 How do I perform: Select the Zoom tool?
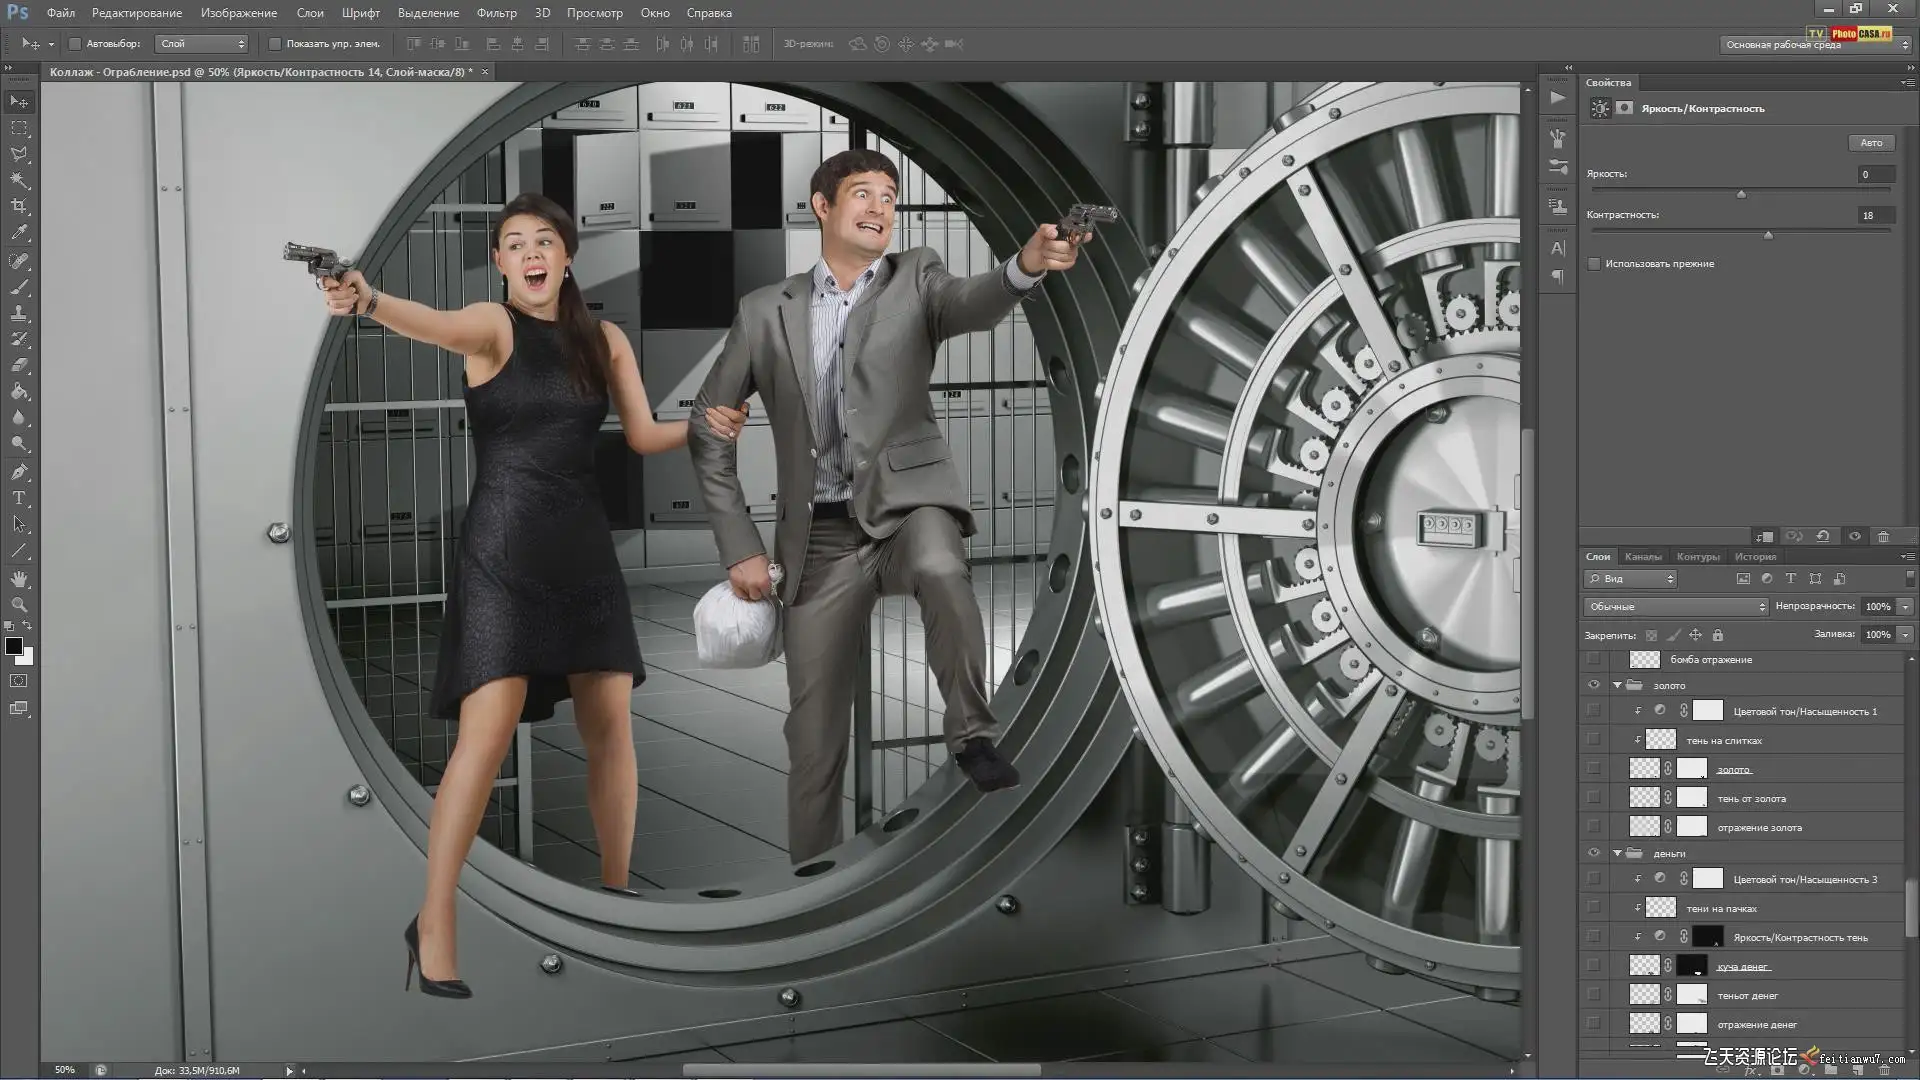(19, 605)
